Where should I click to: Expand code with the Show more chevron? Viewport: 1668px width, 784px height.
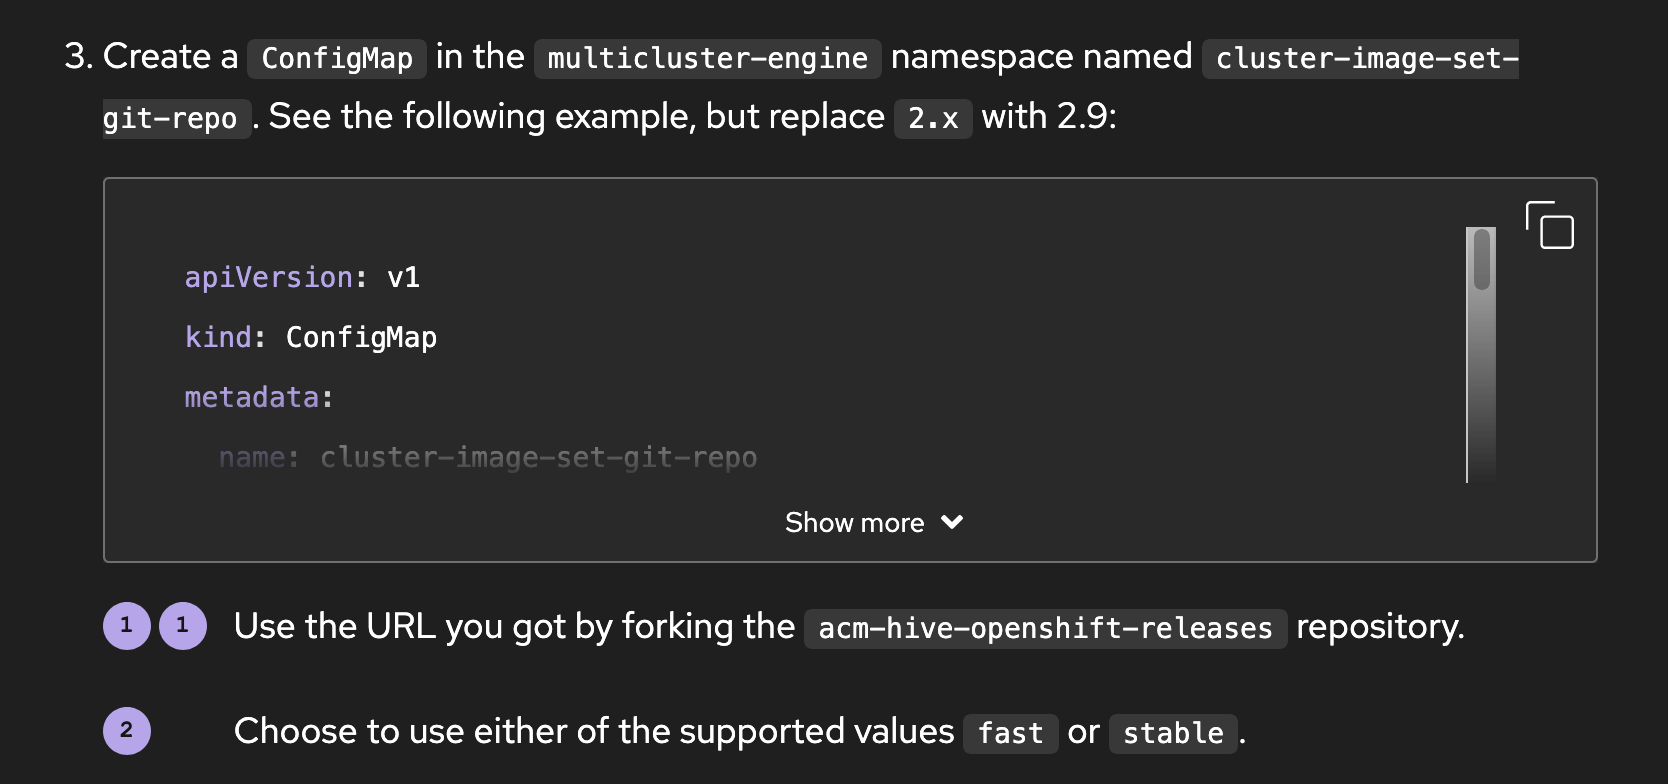click(x=953, y=522)
